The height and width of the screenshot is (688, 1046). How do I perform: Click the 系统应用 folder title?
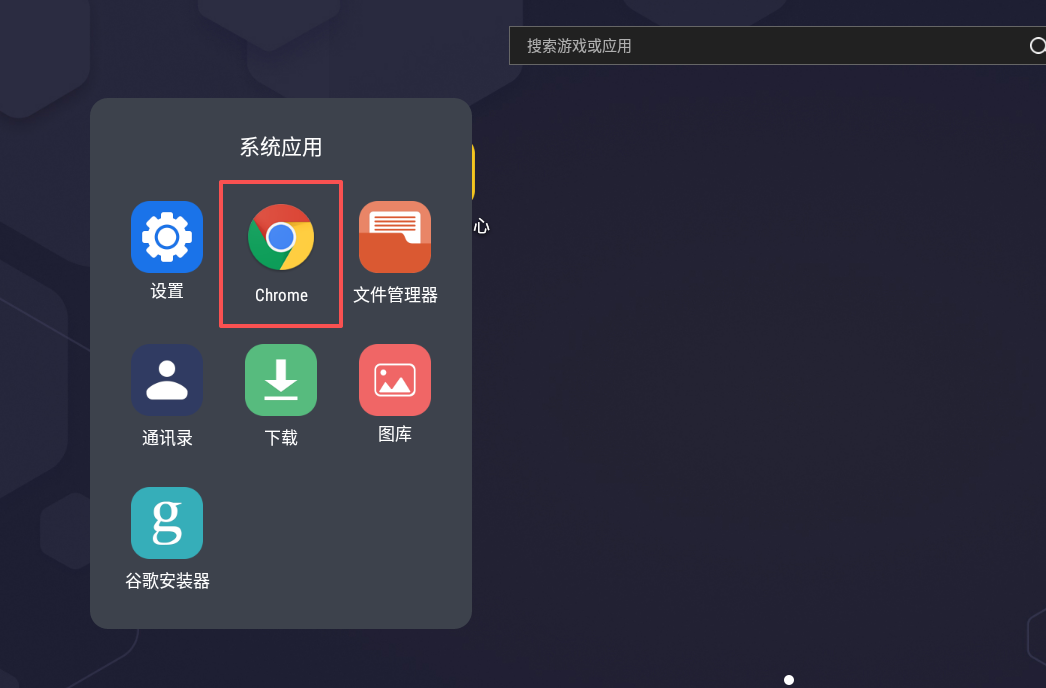tap(280, 147)
